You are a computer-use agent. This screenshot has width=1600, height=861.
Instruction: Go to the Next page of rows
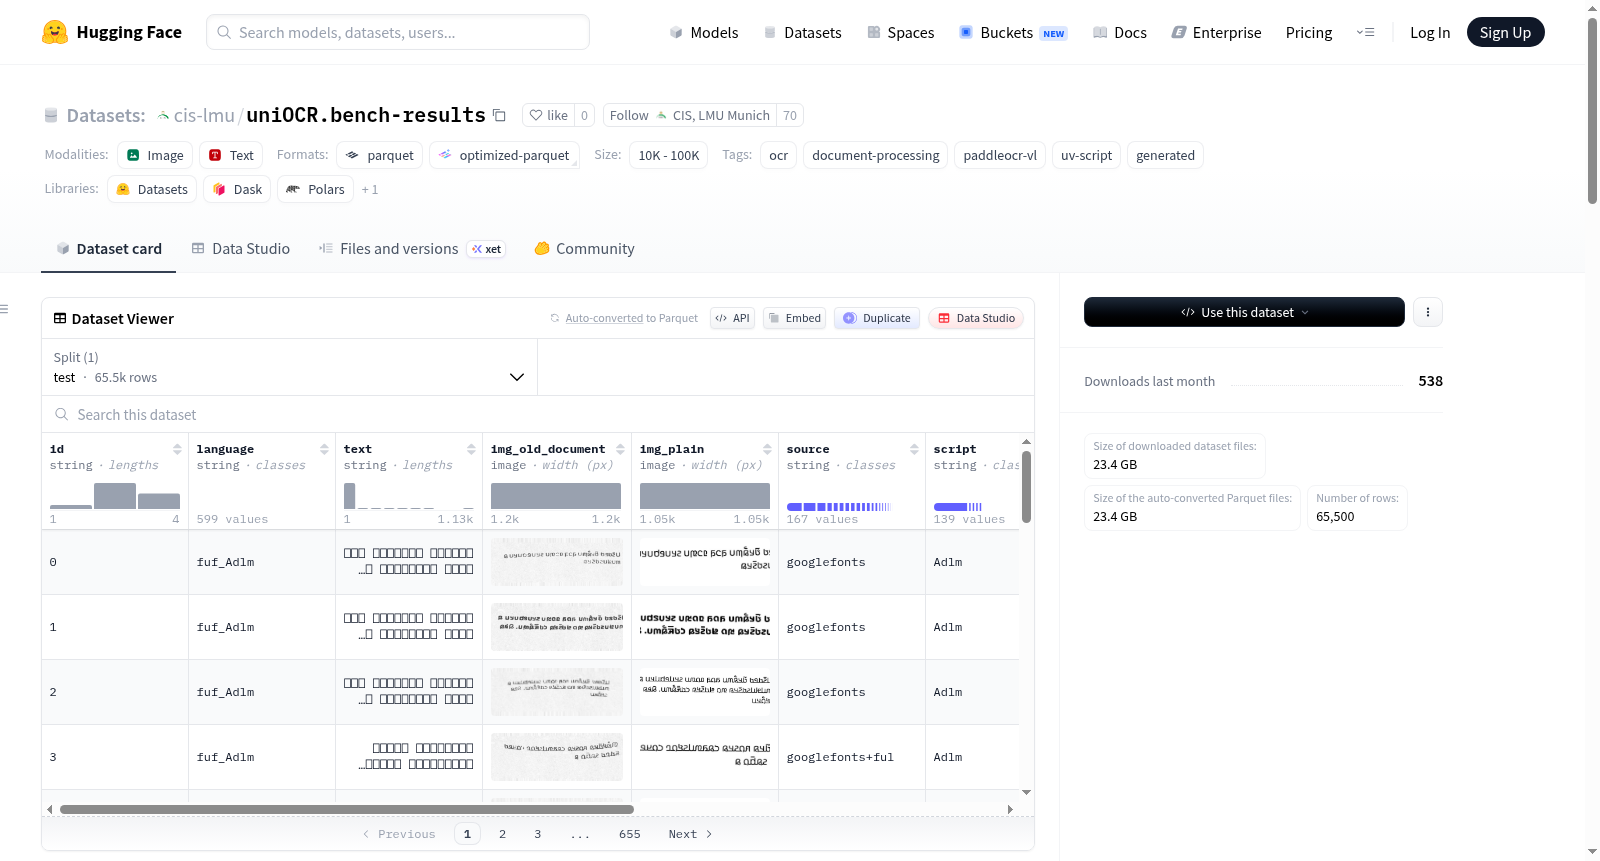click(690, 834)
